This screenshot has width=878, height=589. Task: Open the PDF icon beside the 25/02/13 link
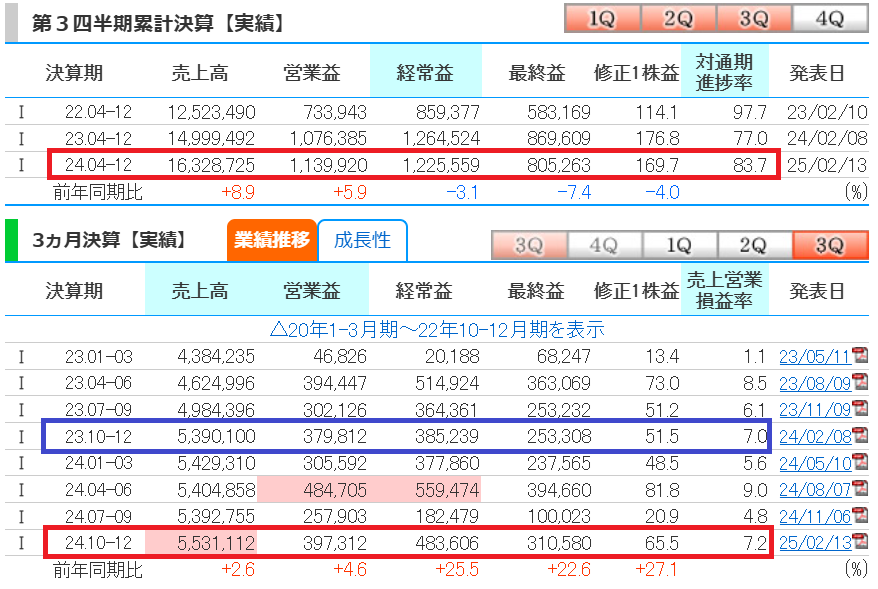pos(860,541)
